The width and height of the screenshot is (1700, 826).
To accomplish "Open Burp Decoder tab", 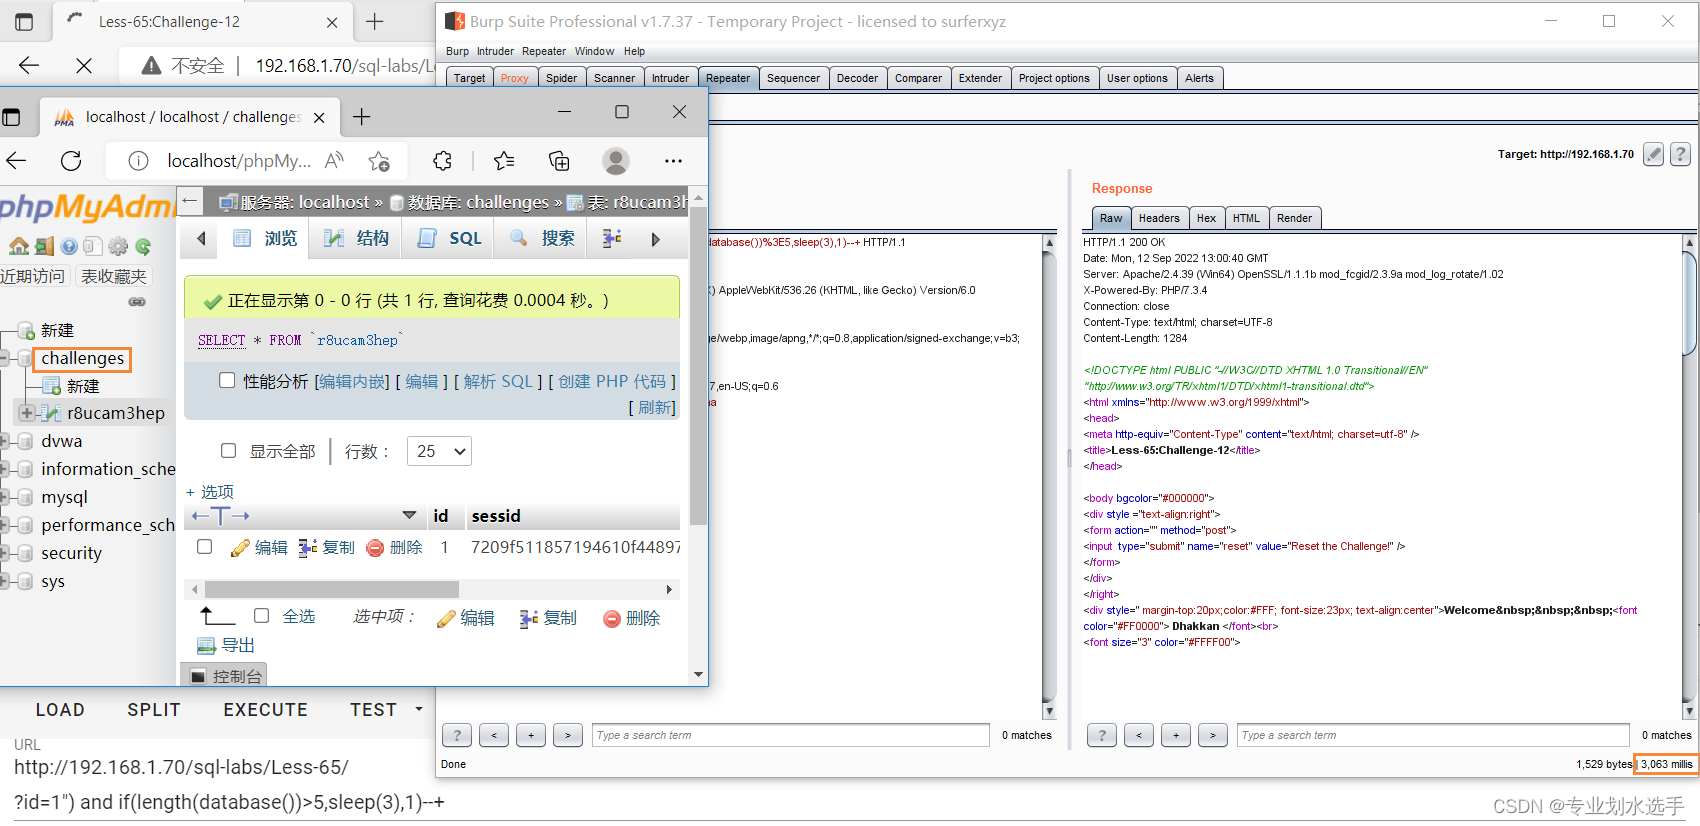I will (x=857, y=78).
